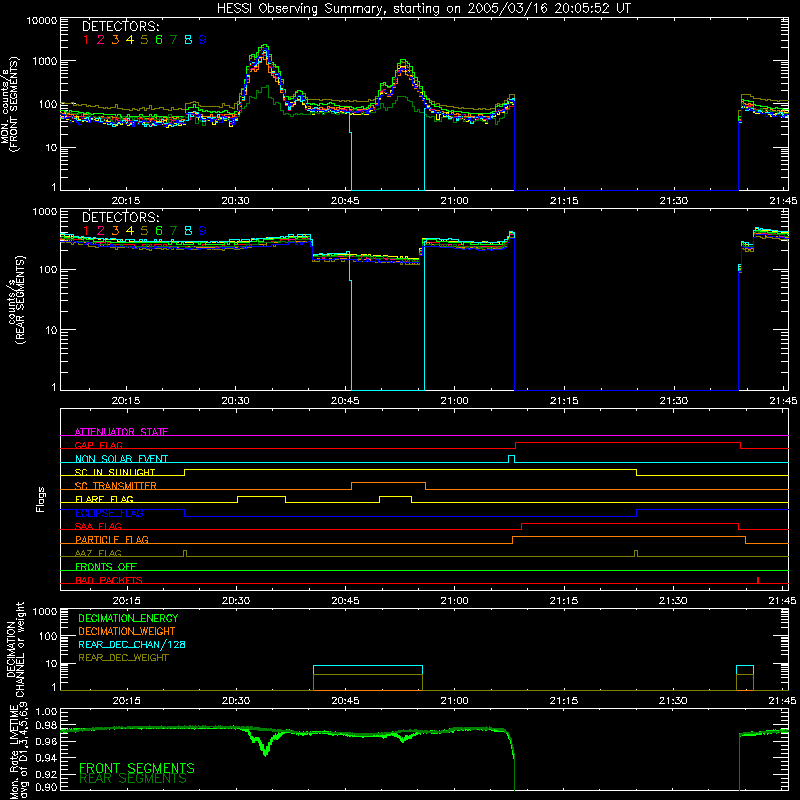
Task: Click the PARTICLE_FLAG label
Action: (x=112, y=539)
